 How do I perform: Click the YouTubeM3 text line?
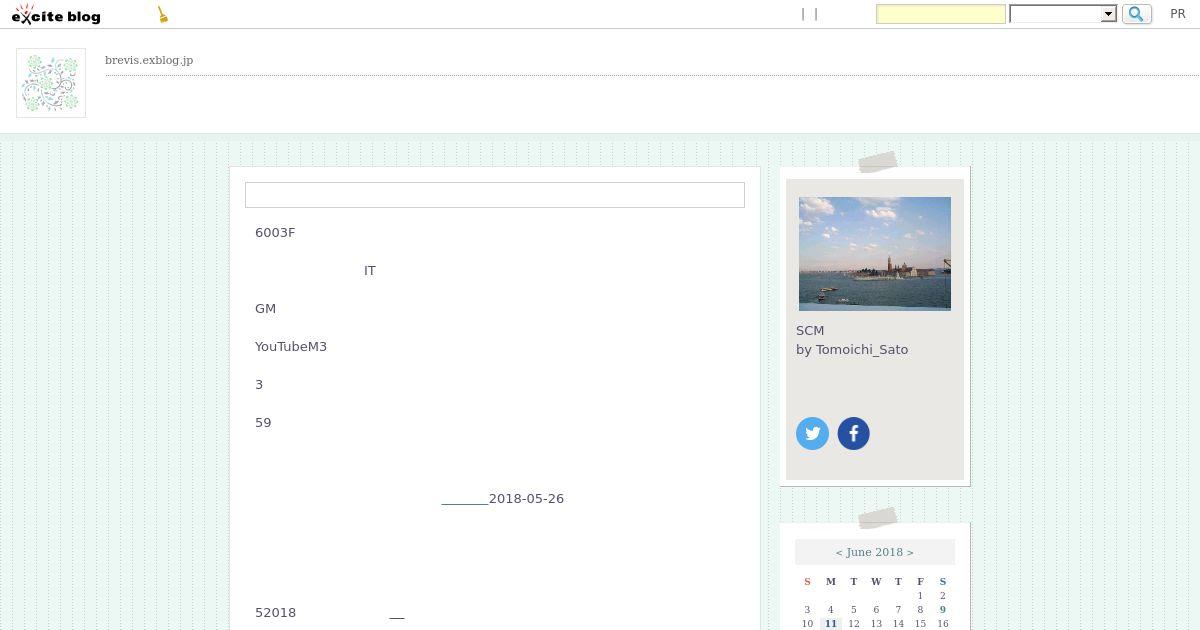291,347
